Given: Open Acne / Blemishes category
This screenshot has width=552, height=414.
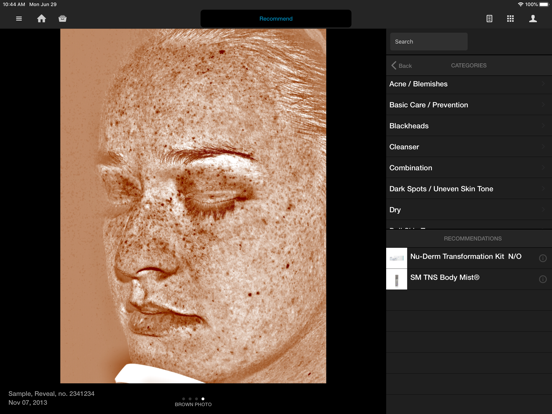Looking at the screenshot, I should pyautogui.click(x=469, y=84).
